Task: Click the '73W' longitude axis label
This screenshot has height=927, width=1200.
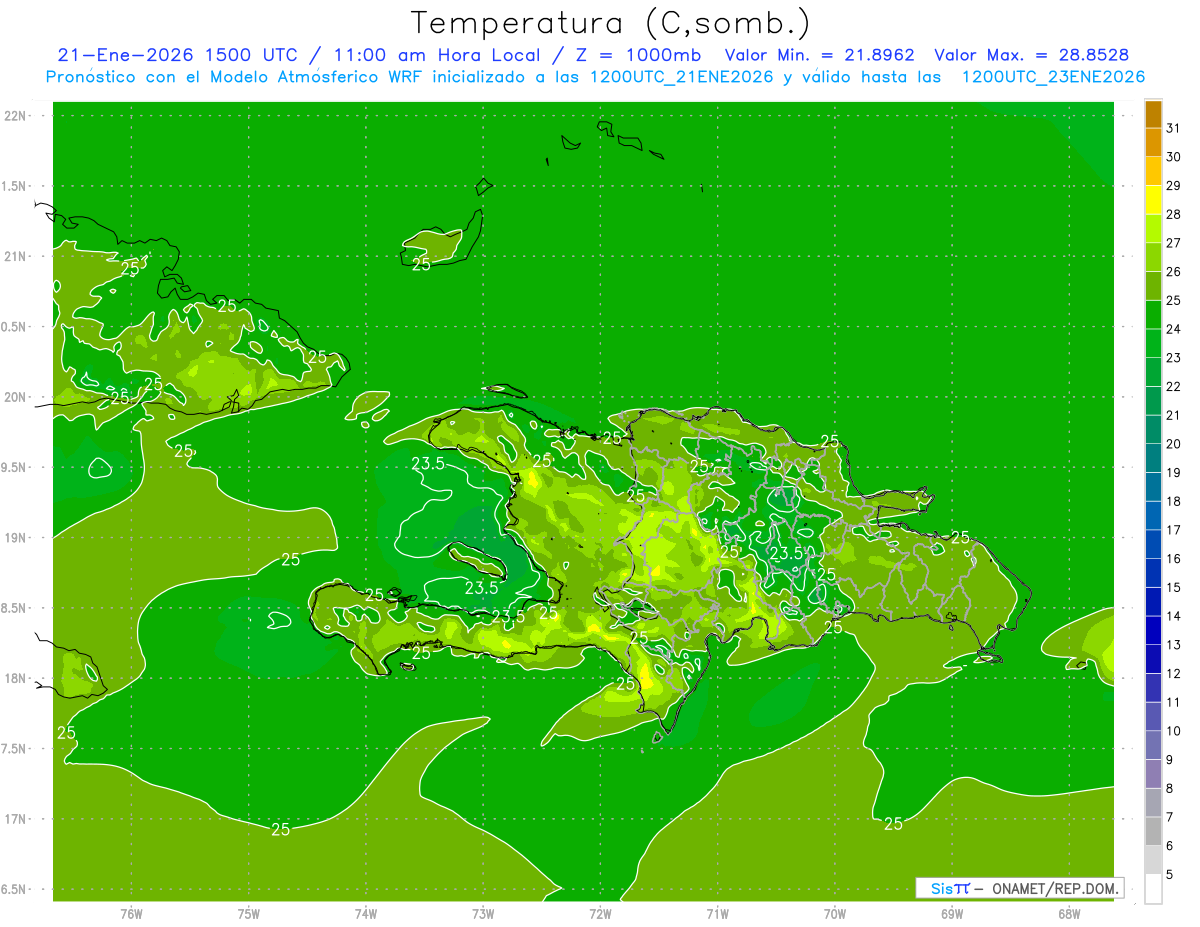Action: point(483,914)
